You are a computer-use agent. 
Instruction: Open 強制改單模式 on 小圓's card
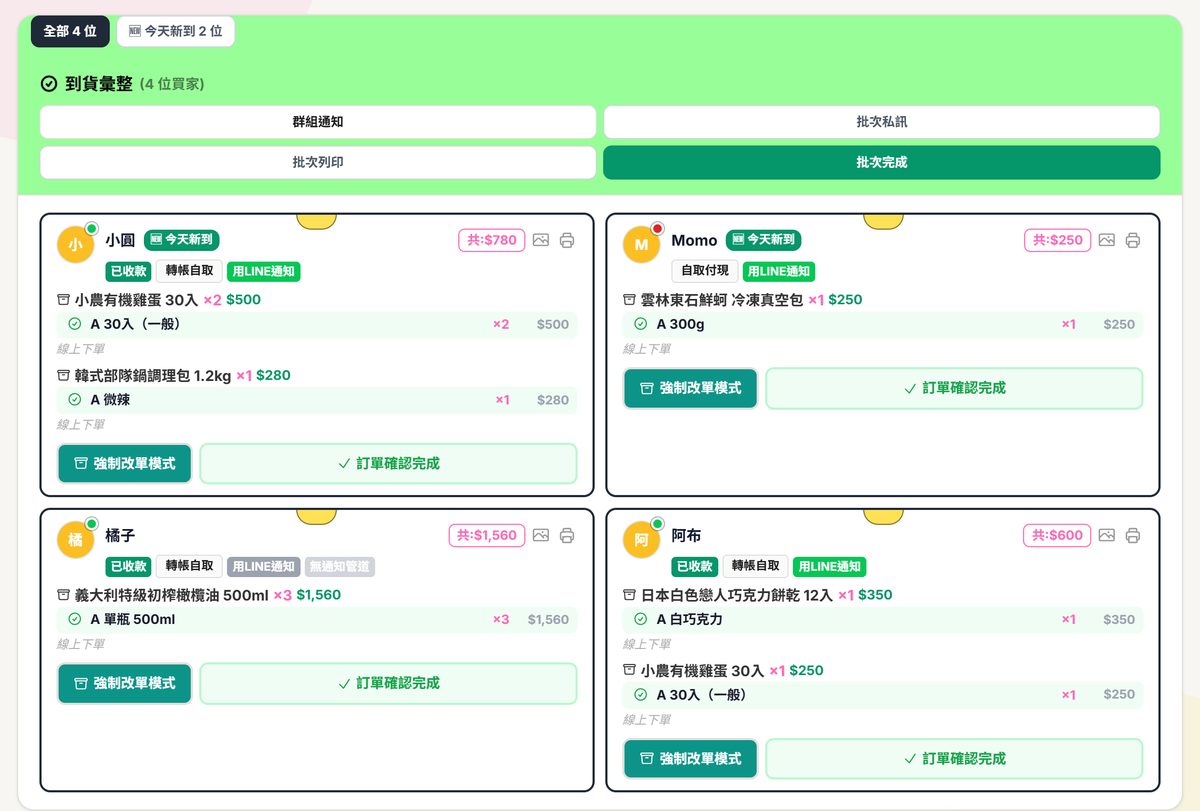(x=124, y=464)
